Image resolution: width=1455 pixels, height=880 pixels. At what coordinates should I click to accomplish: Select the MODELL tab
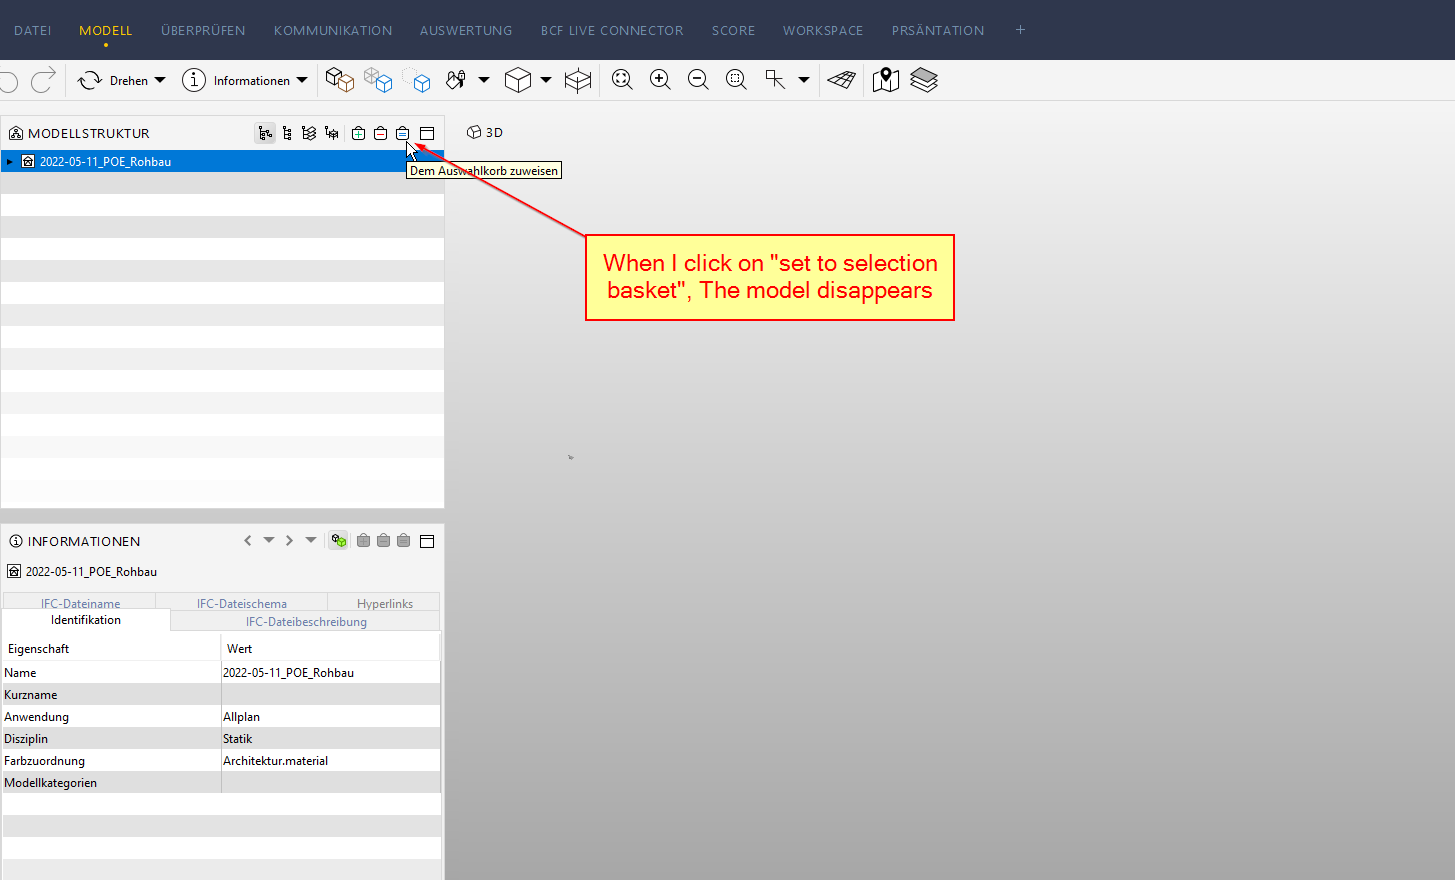(x=105, y=30)
